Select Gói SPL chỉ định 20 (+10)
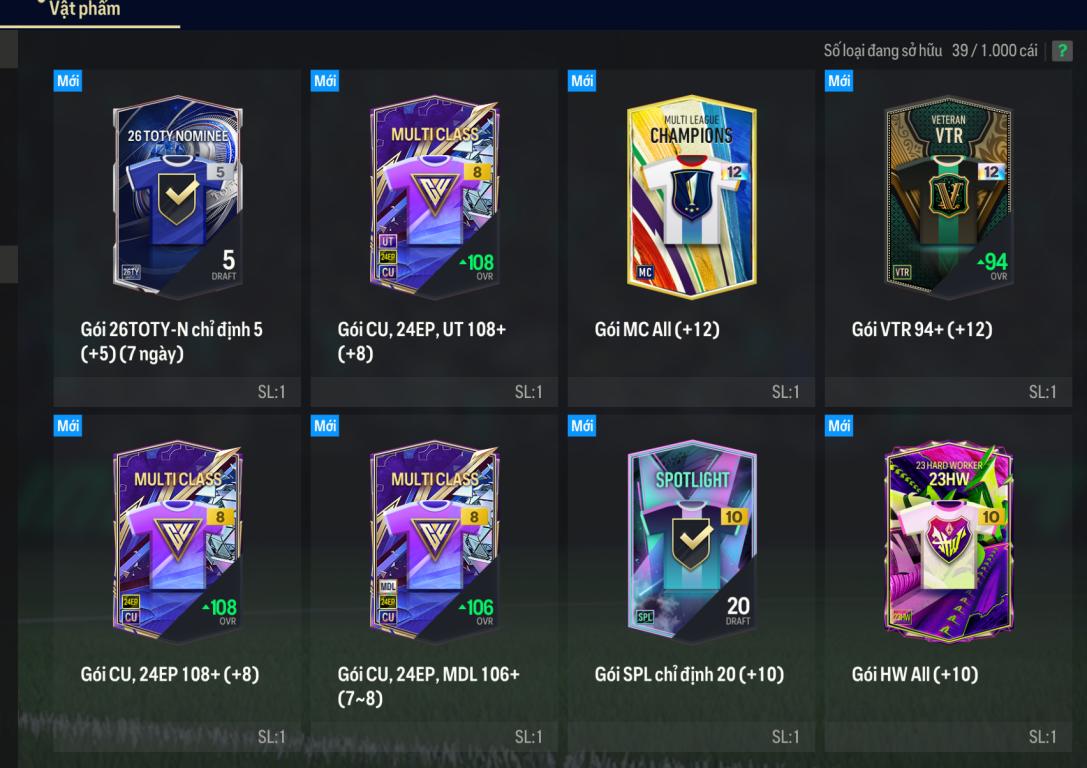 [689, 674]
